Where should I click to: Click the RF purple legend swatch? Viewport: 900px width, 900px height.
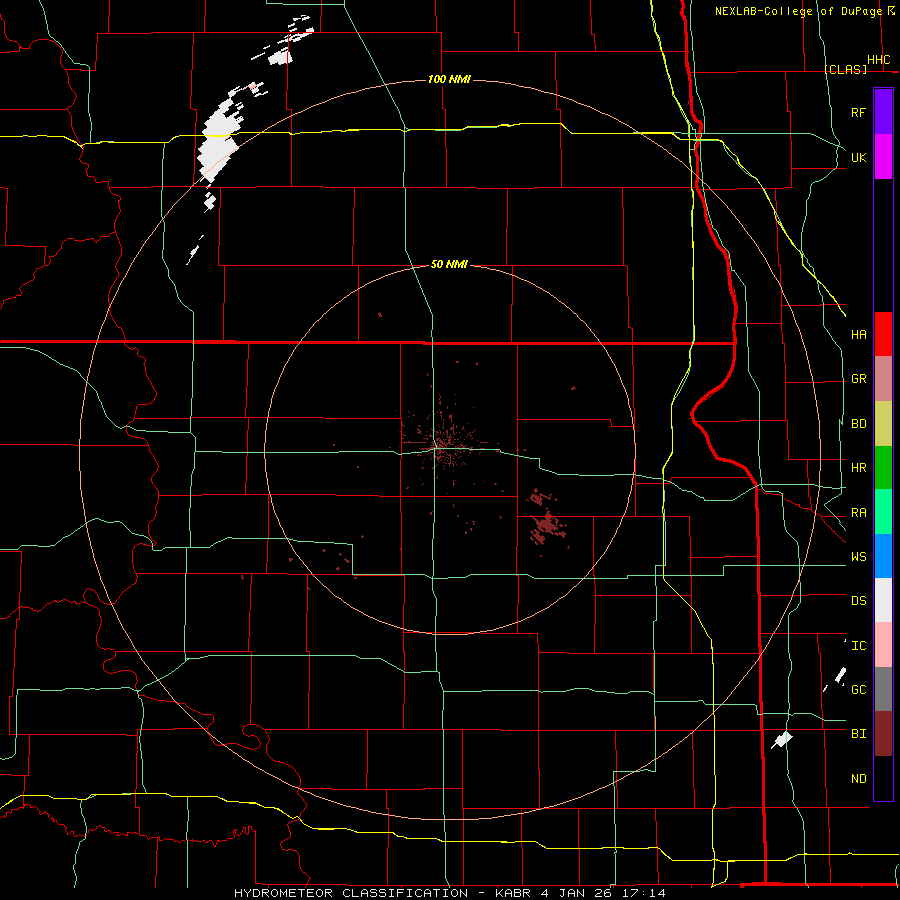[x=883, y=112]
